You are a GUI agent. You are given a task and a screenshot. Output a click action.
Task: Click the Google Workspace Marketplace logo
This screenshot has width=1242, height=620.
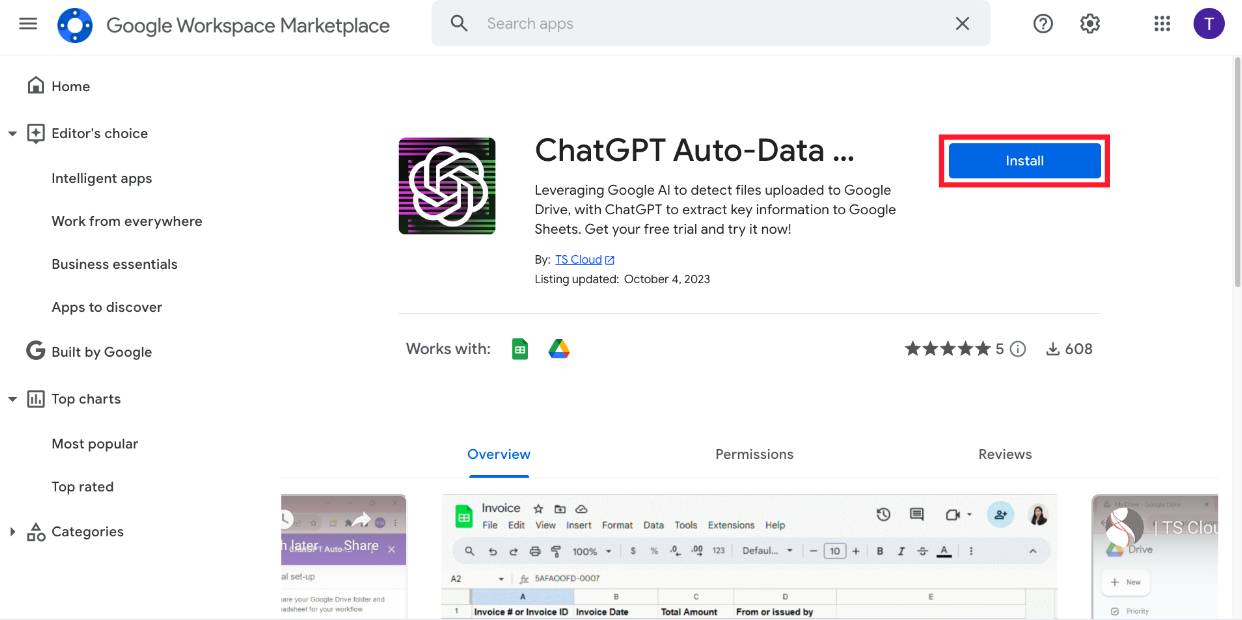pyautogui.click(x=75, y=24)
